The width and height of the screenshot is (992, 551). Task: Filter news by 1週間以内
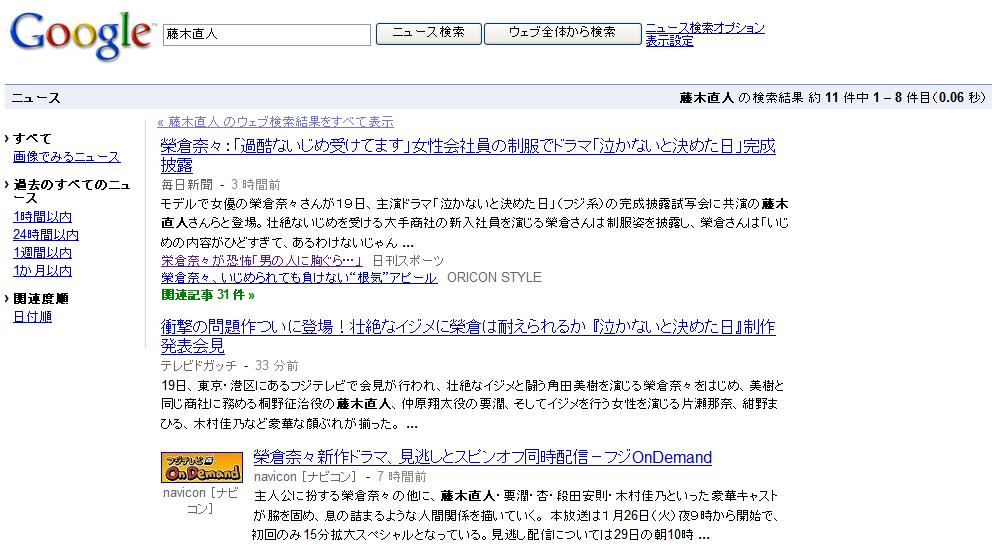tap(42, 252)
